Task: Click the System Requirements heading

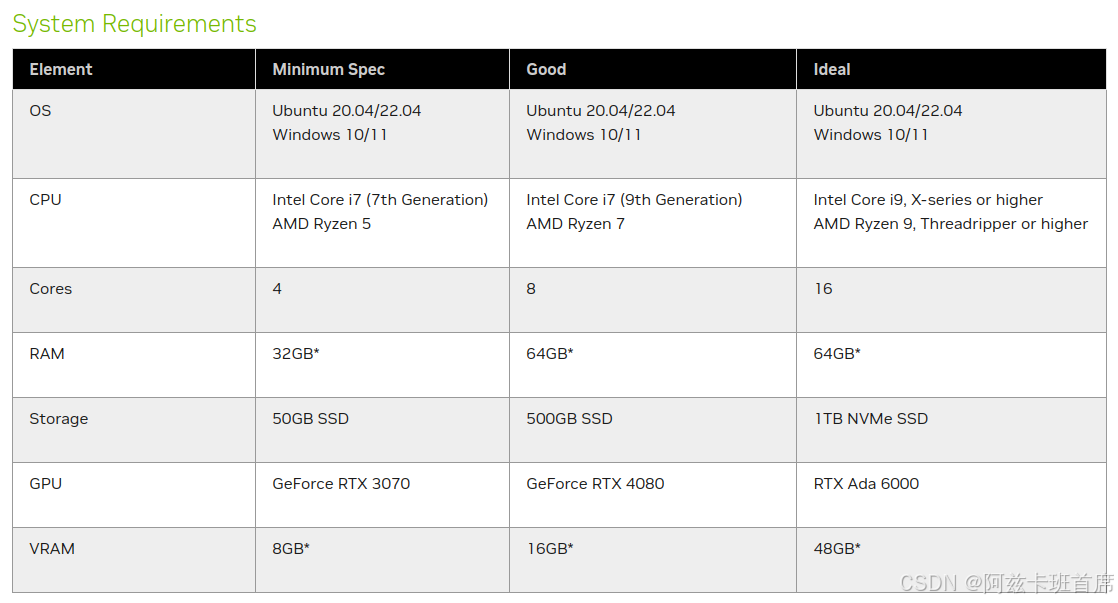Action: coord(134,24)
